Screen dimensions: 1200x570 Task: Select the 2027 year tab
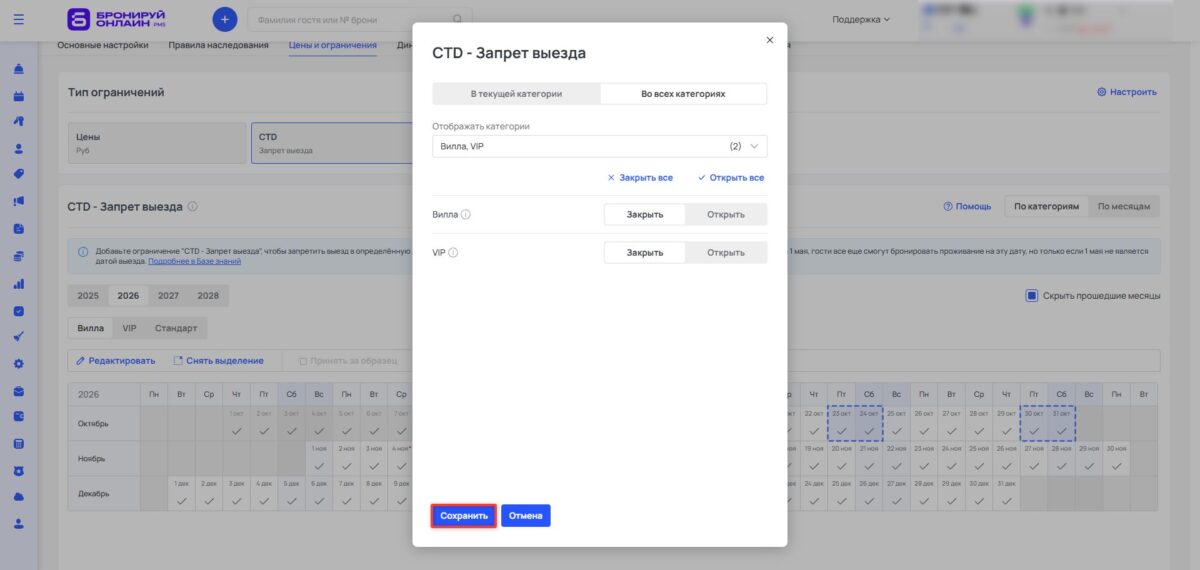(x=168, y=296)
